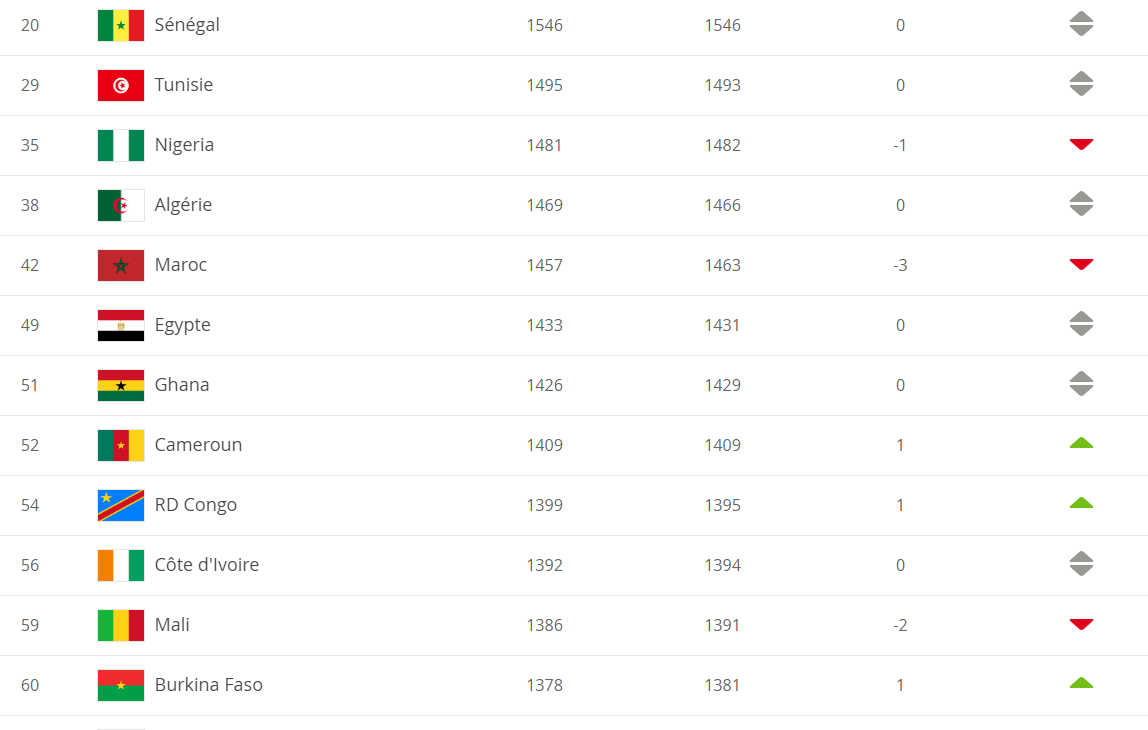Click the Egypte flag icon
1148x730 pixels.
click(x=121, y=326)
